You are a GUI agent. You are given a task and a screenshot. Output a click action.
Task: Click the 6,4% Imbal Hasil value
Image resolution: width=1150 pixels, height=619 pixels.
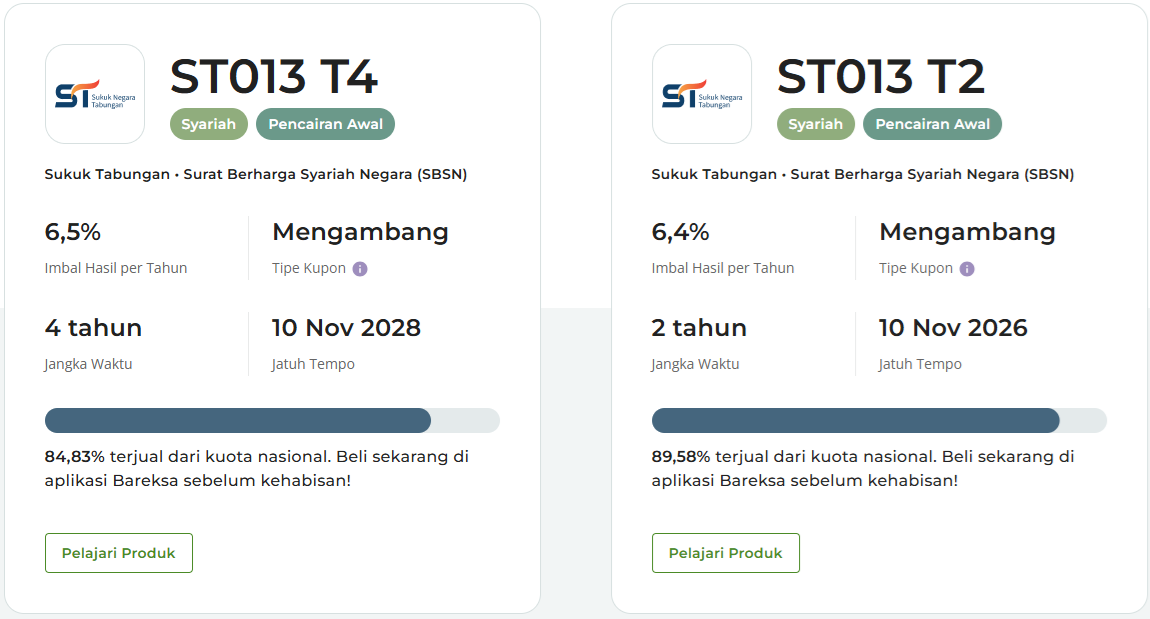(x=680, y=232)
